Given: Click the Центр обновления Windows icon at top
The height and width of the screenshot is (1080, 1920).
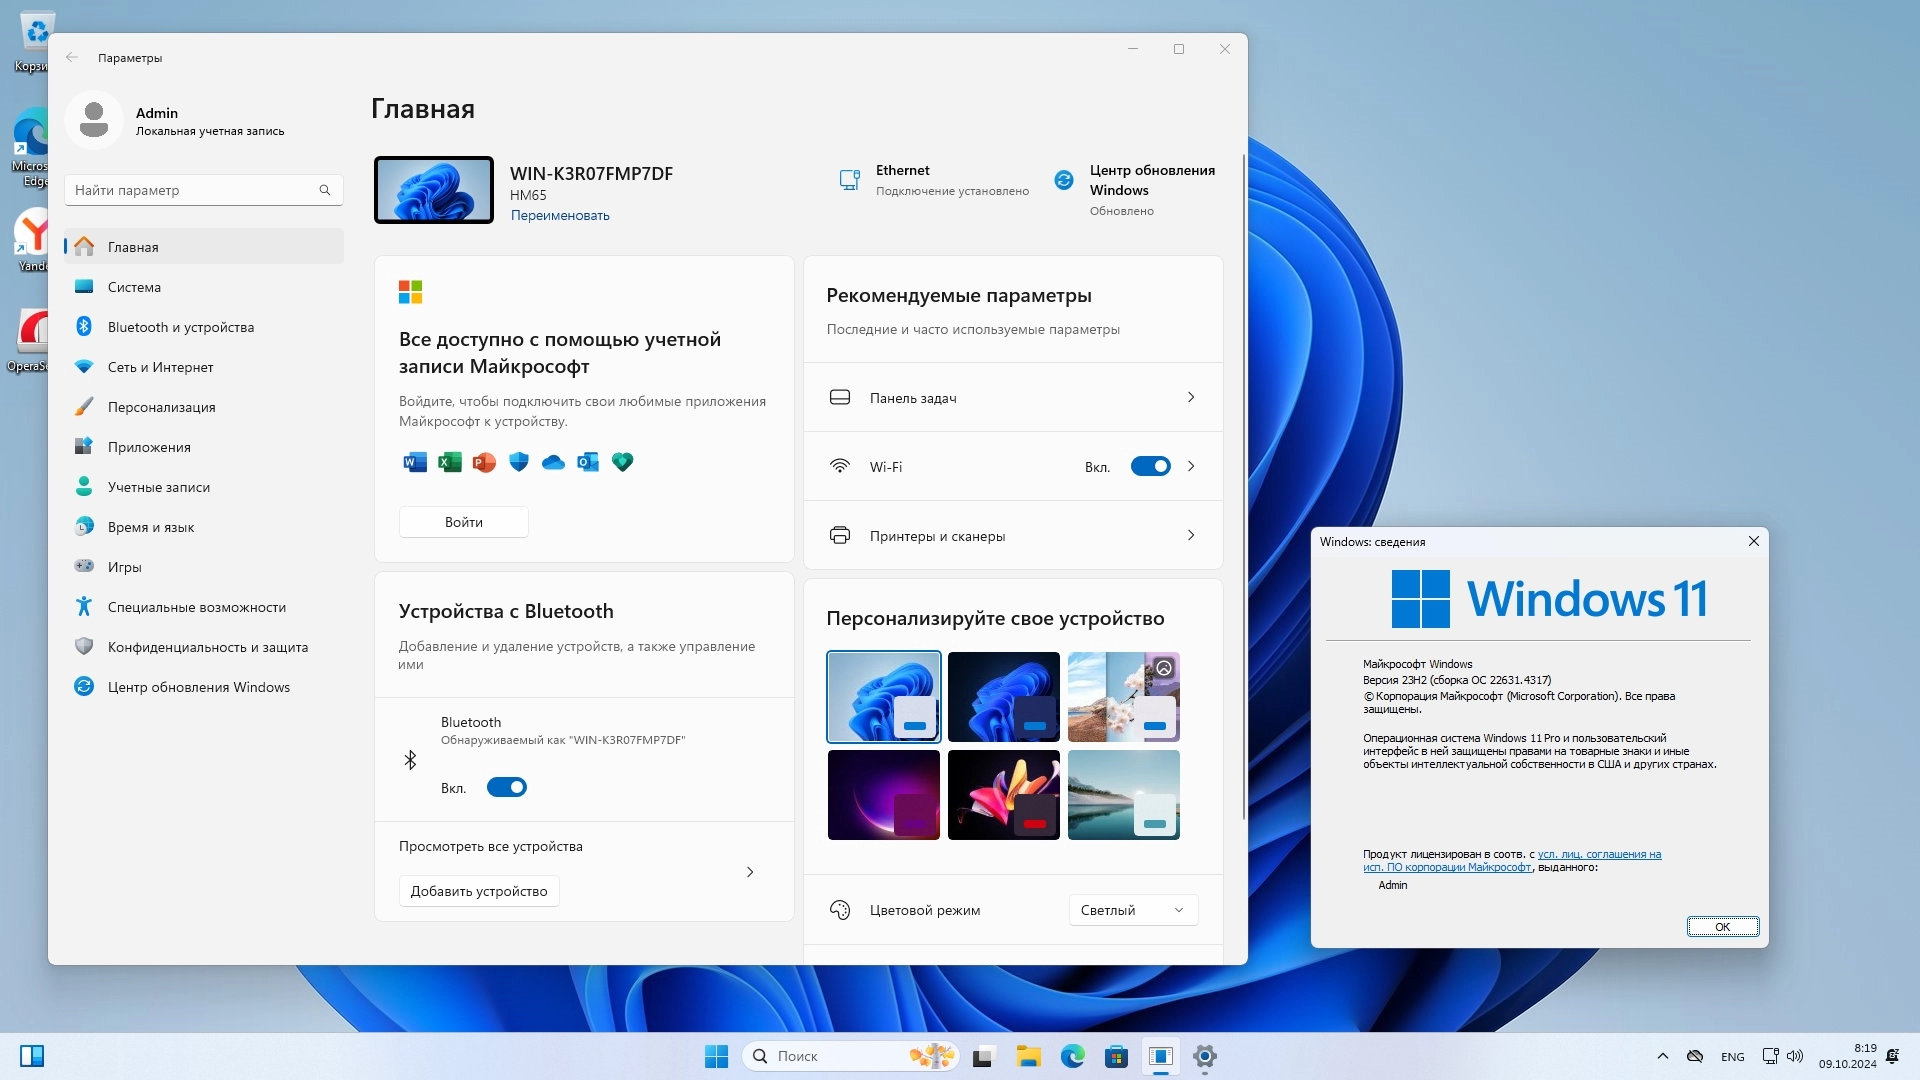Looking at the screenshot, I should [1064, 180].
